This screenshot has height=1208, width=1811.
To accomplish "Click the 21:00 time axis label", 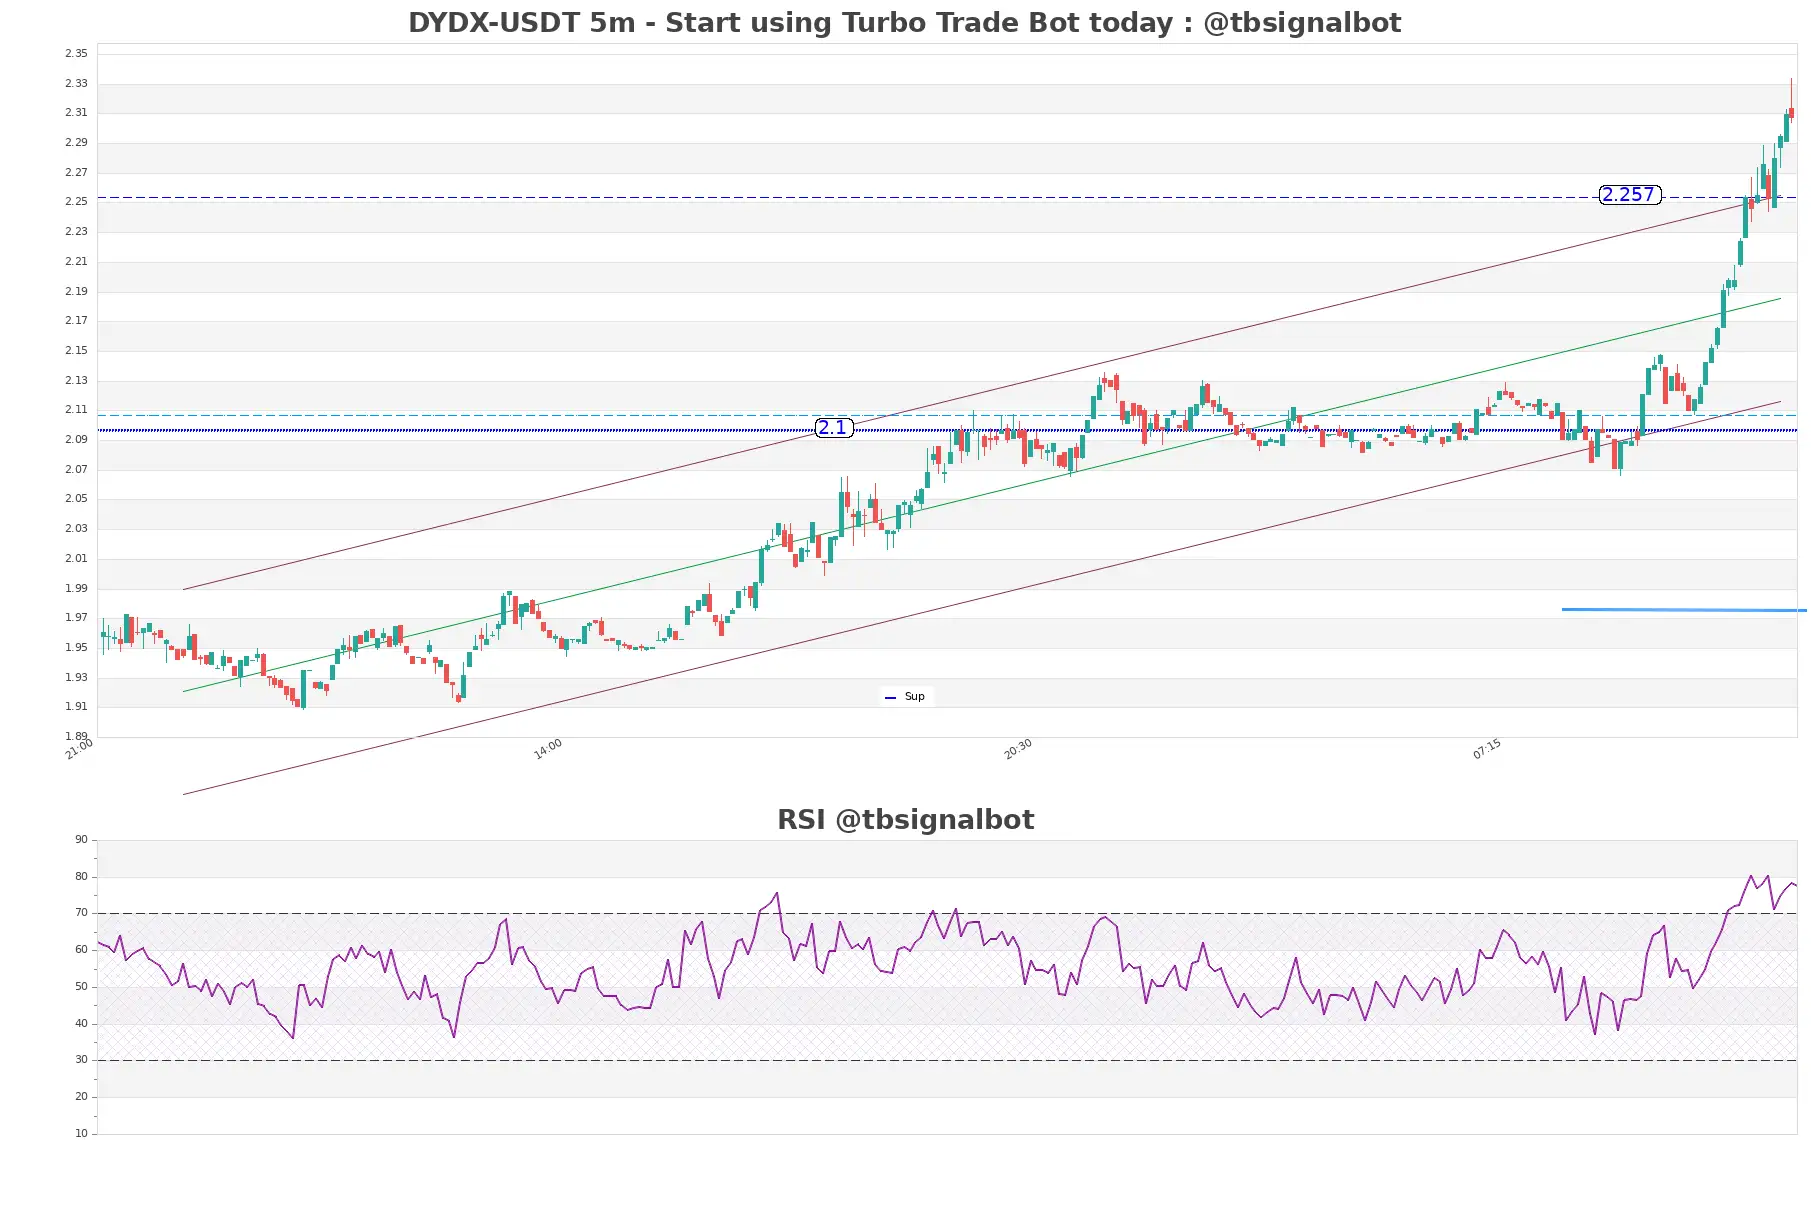I will click(x=78, y=749).
